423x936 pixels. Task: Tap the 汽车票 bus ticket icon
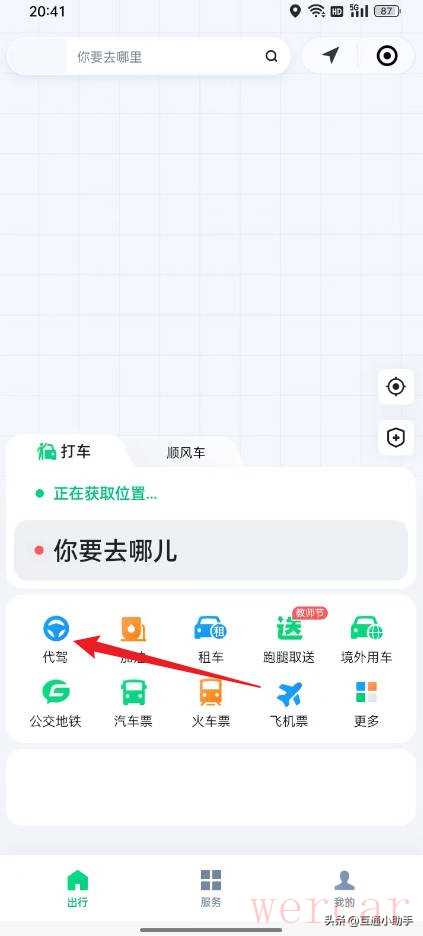tap(134, 692)
